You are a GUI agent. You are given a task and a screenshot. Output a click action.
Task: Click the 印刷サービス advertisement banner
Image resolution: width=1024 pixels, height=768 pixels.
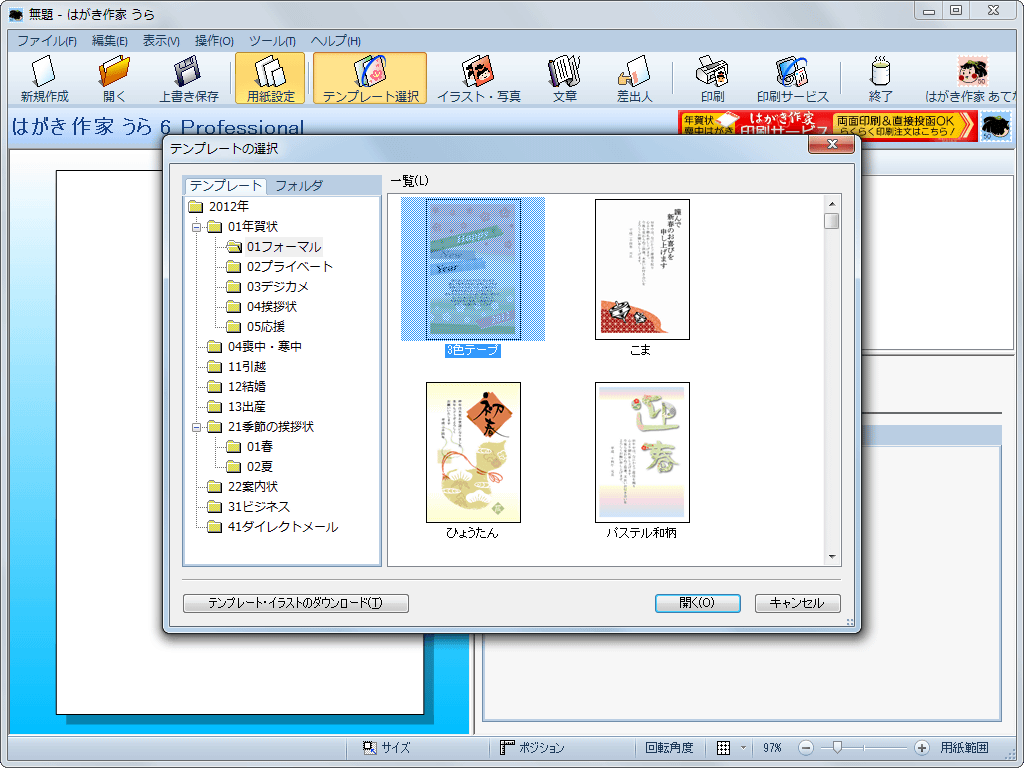click(x=827, y=125)
